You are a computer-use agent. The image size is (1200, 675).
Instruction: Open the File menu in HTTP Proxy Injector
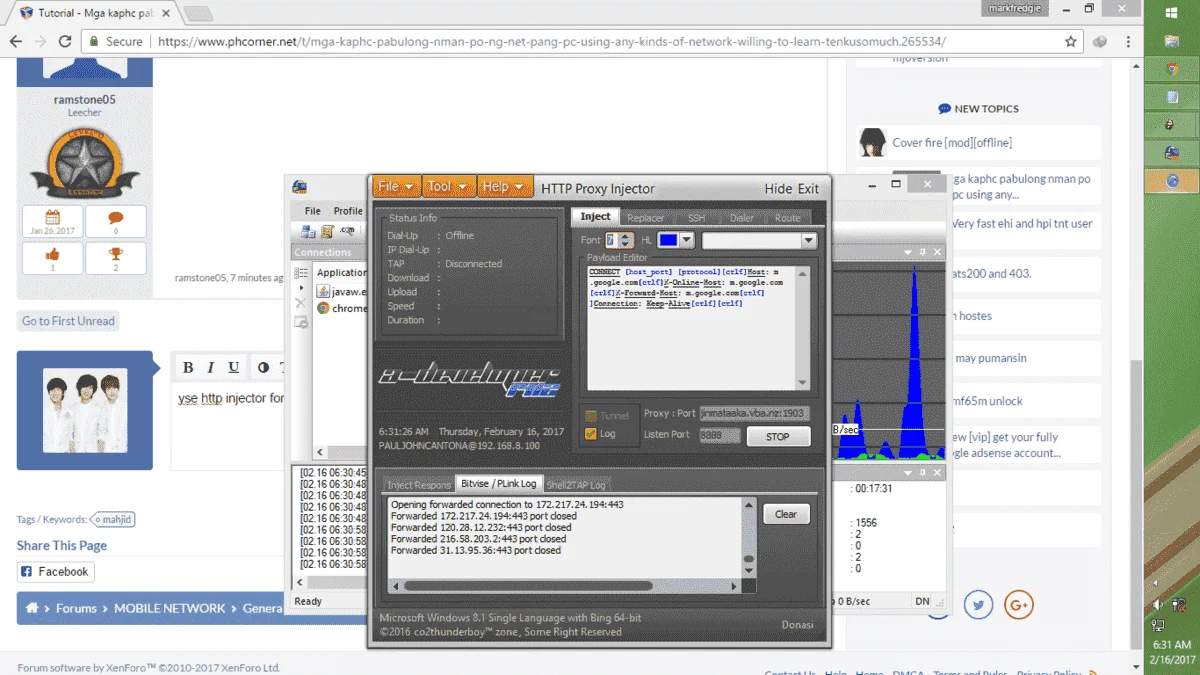tap(396, 187)
